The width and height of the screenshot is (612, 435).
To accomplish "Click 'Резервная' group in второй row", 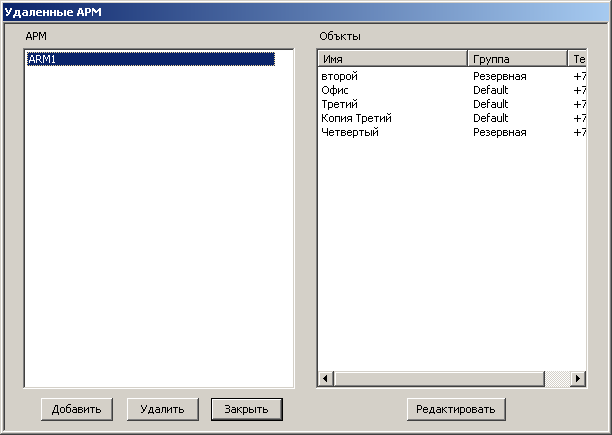I will click(x=500, y=76).
